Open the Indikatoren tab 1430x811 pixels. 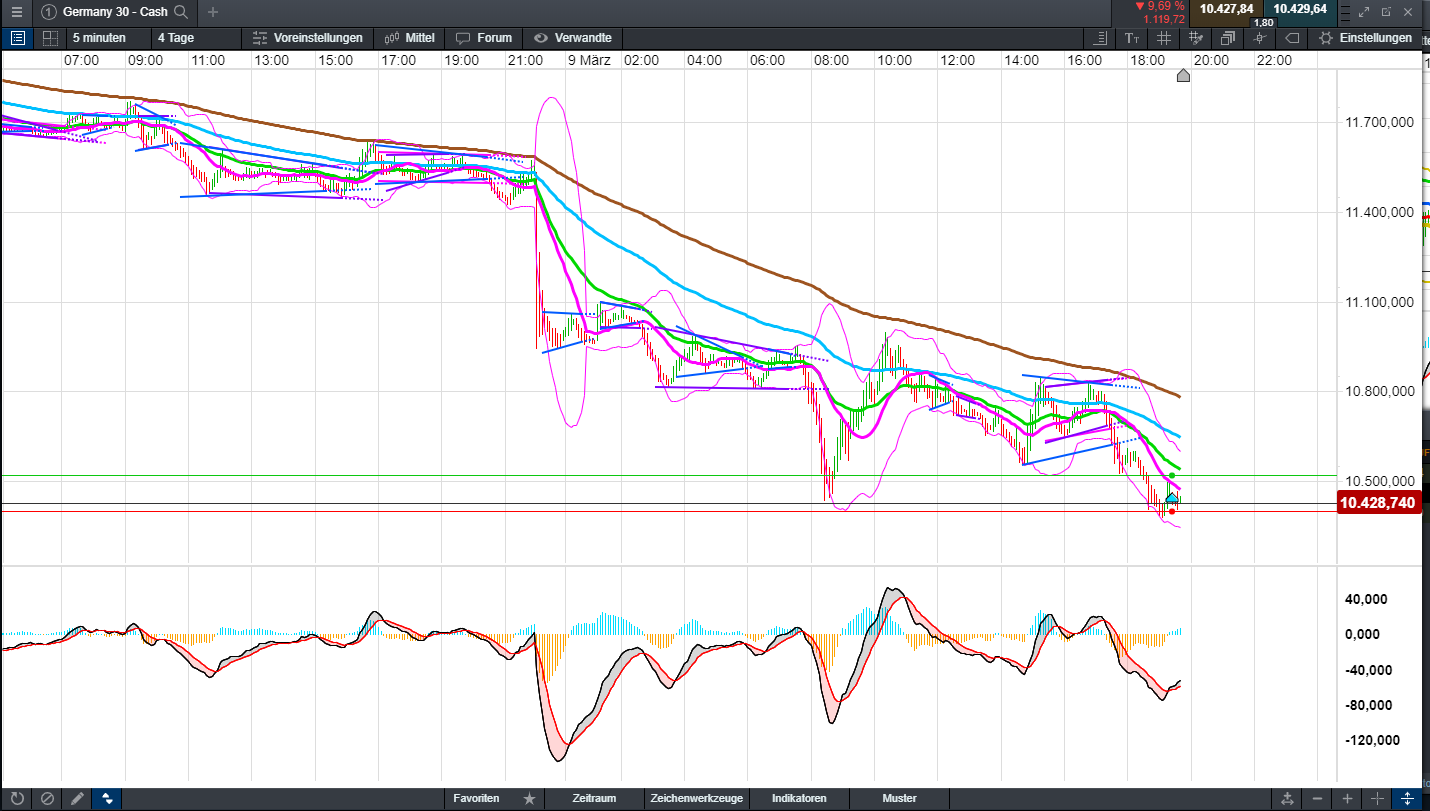[x=799, y=799]
